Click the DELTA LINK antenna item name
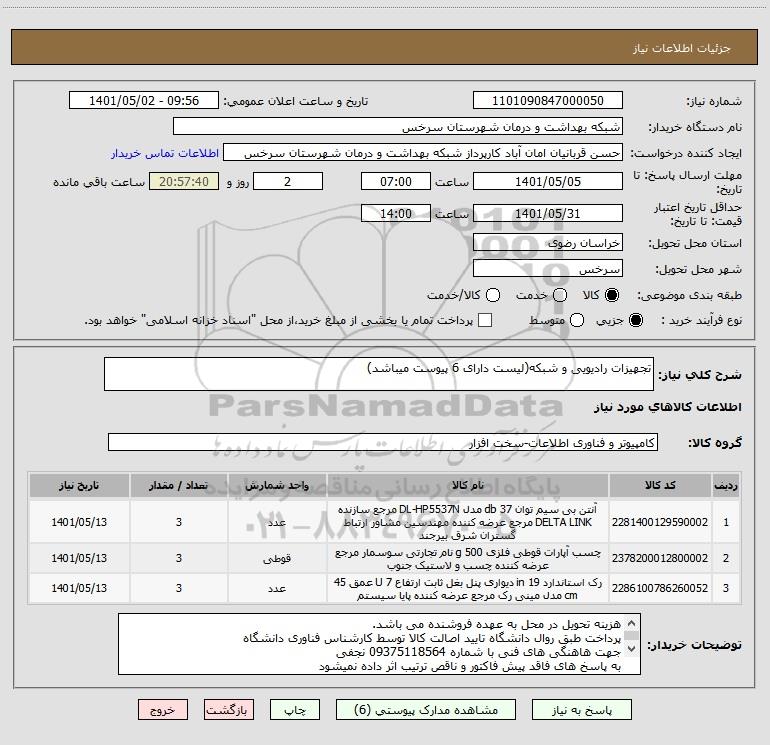The image size is (770, 745). 468,522
